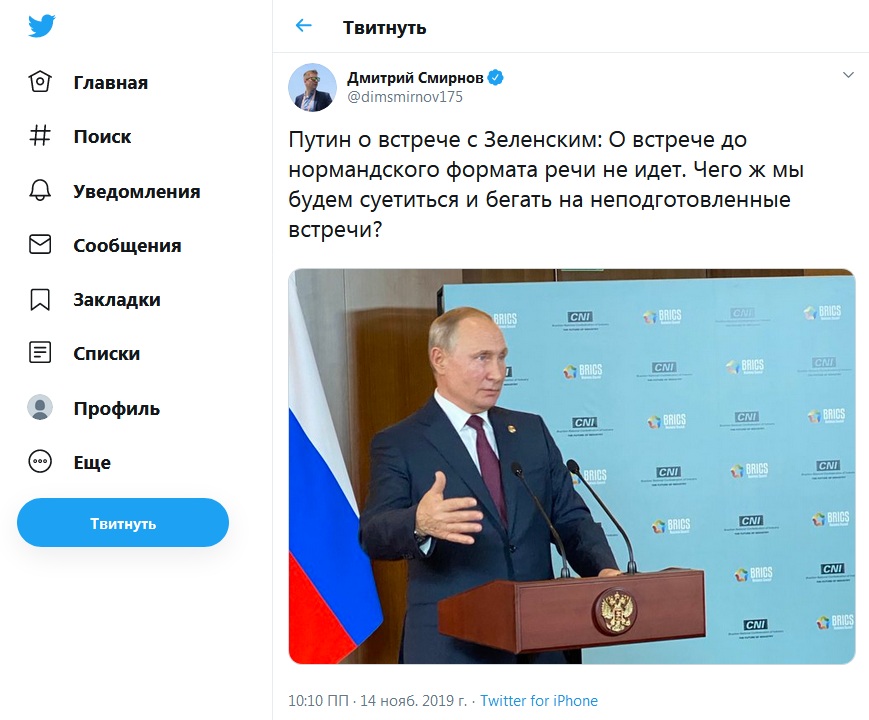This screenshot has width=869, height=720.
Task: Open the Главная menu item
Action: point(110,82)
